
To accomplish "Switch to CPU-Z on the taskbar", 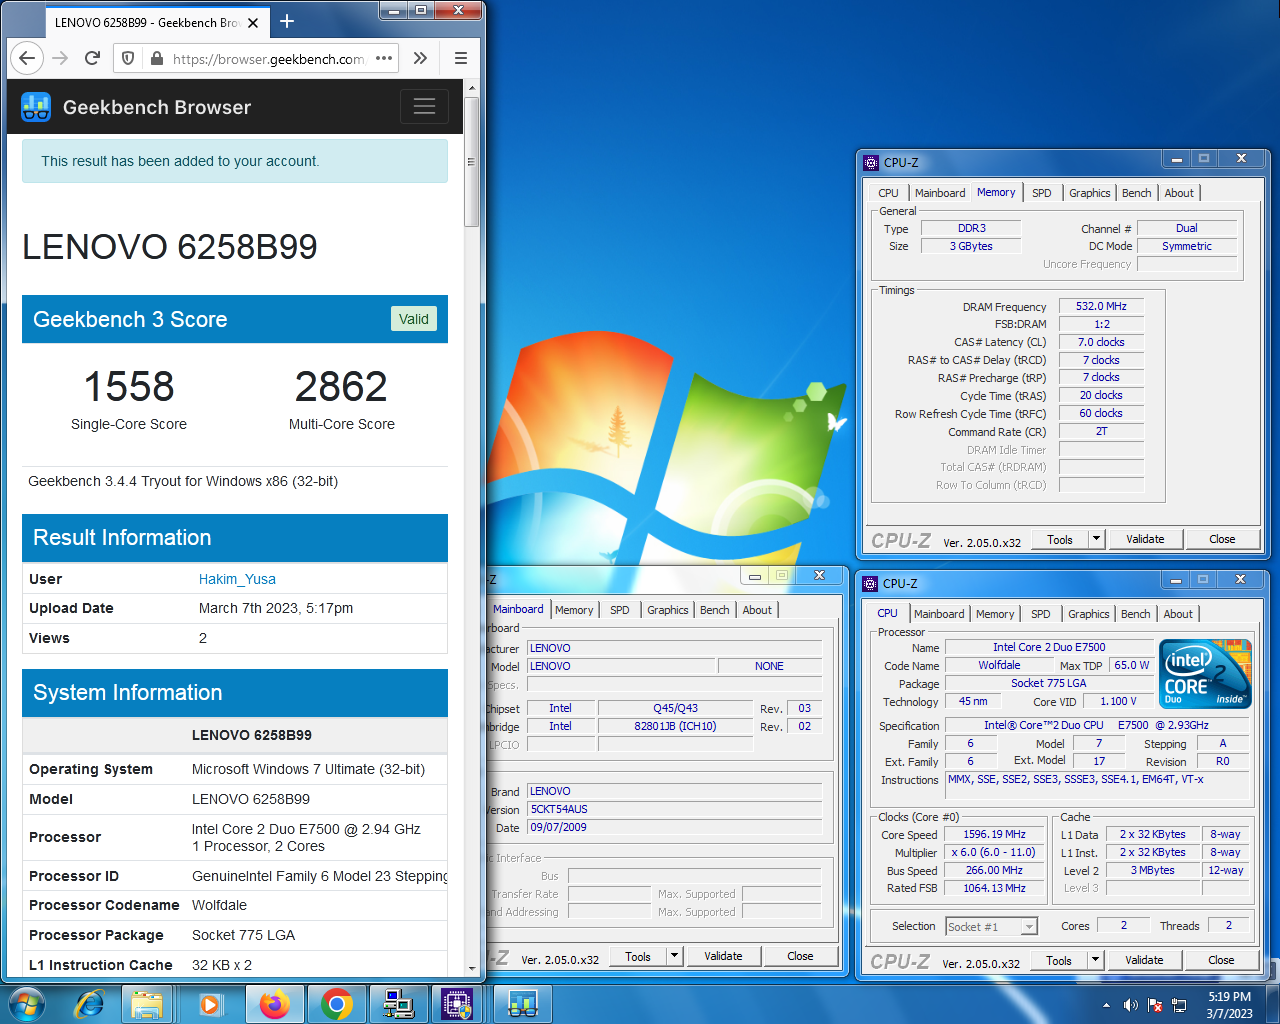I will (457, 1004).
